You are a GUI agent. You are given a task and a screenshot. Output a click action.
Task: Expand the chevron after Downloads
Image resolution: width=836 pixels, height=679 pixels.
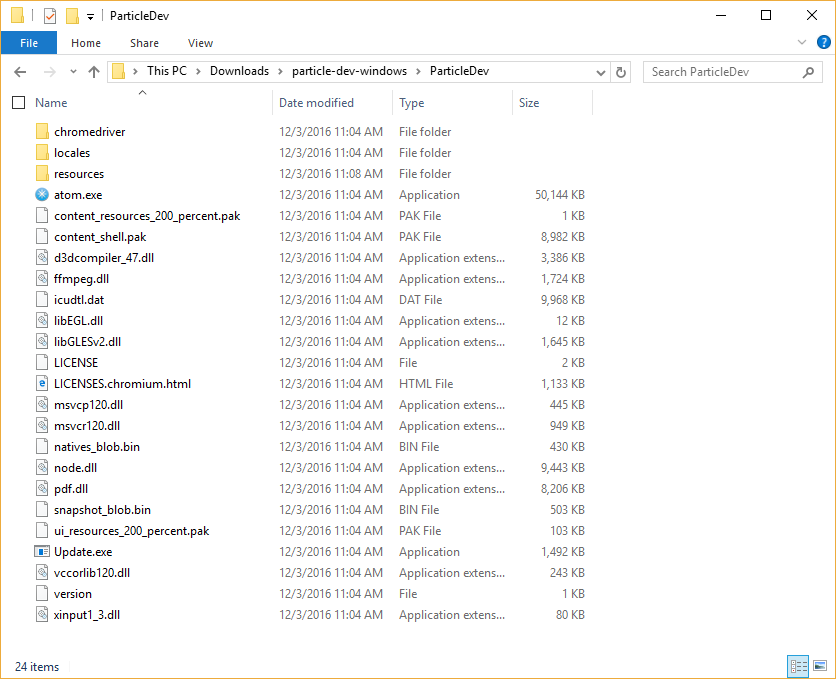[x=280, y=71]
